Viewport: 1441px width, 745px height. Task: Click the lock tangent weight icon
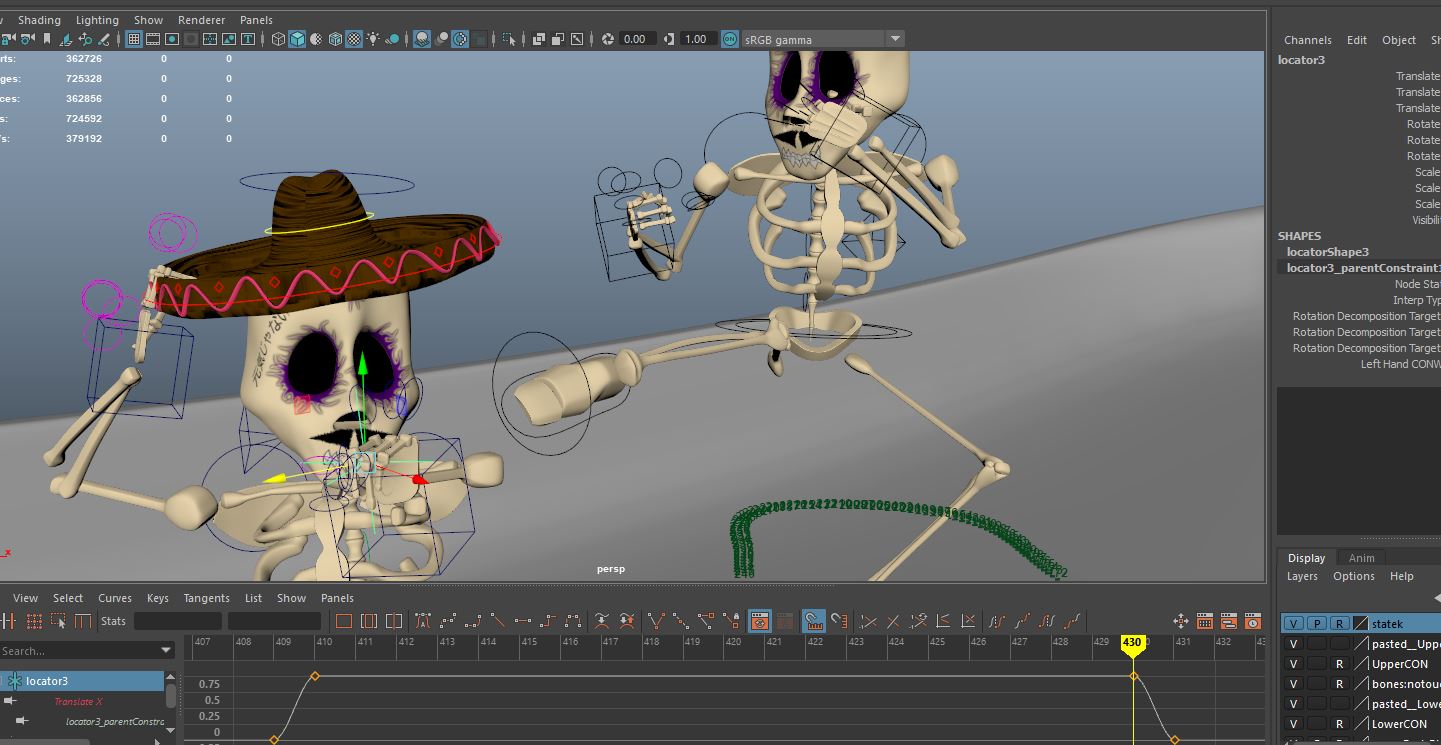tap(730, 621)
